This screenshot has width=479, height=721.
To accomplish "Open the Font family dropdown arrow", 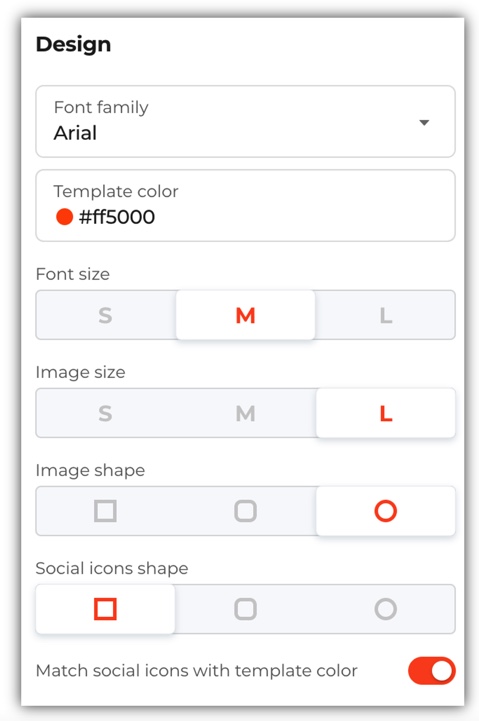I will click(x=424, y=122).
